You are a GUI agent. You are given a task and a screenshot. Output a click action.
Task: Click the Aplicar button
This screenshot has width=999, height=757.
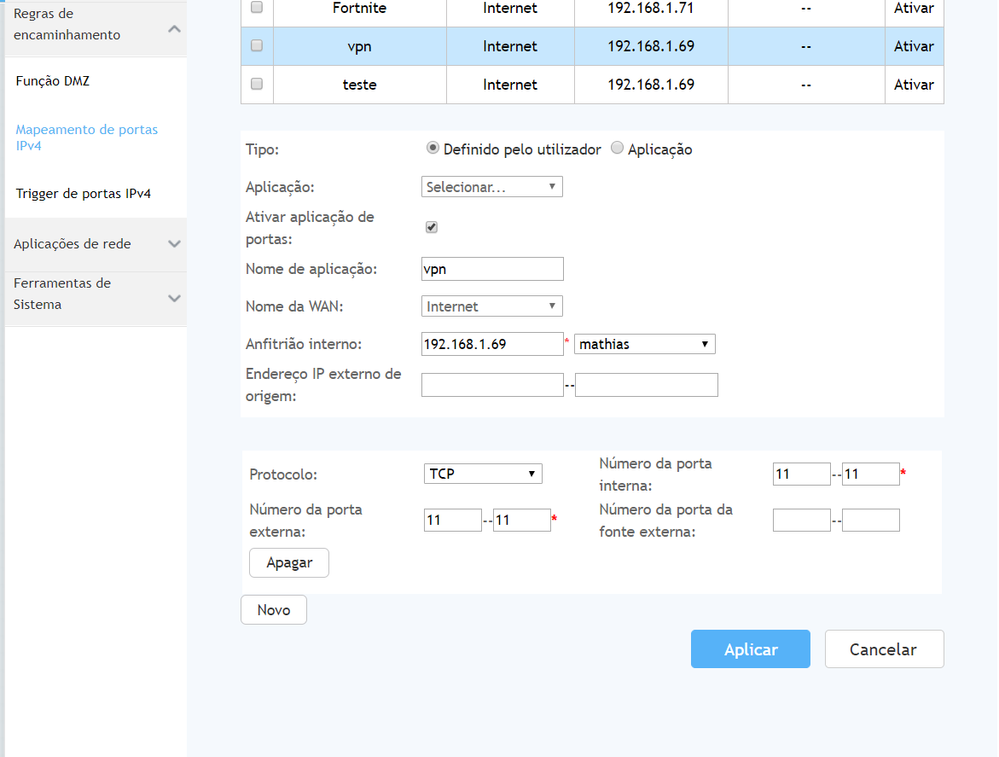750,650
